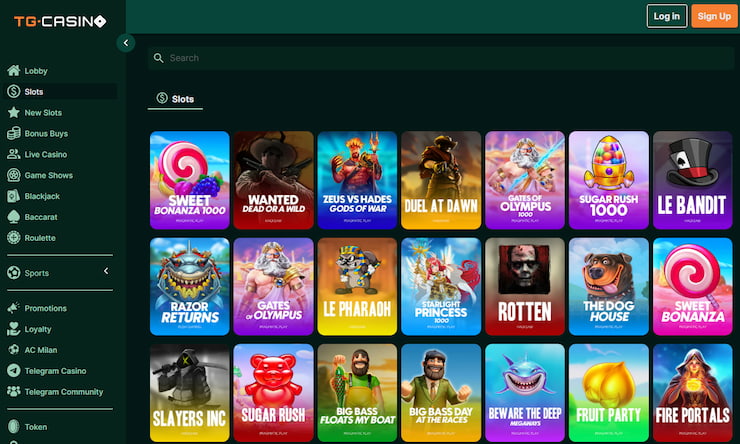Open the Promotions menu item
This screenshot has height=444, width=740.
pyautogui.click(x=45, y=308)
